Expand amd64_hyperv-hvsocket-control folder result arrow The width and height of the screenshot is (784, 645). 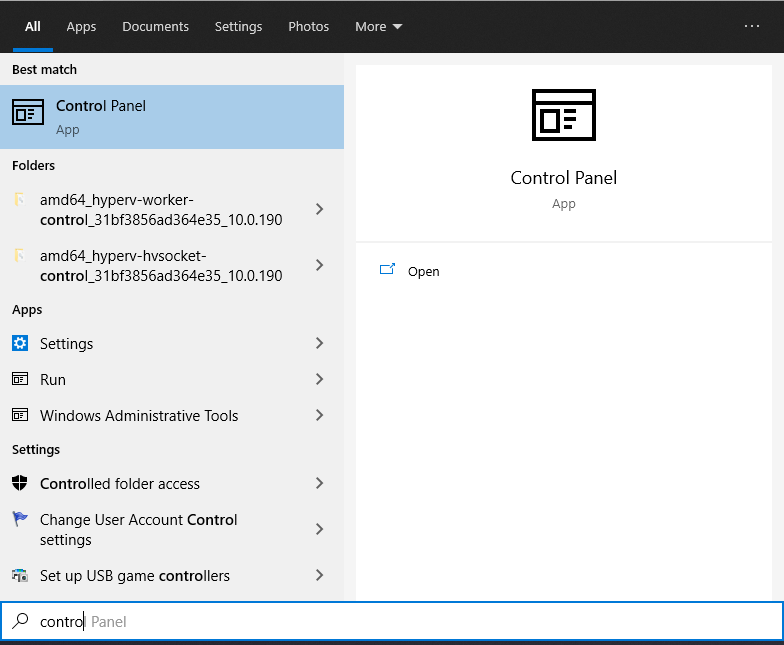click(x=320, y=265)
